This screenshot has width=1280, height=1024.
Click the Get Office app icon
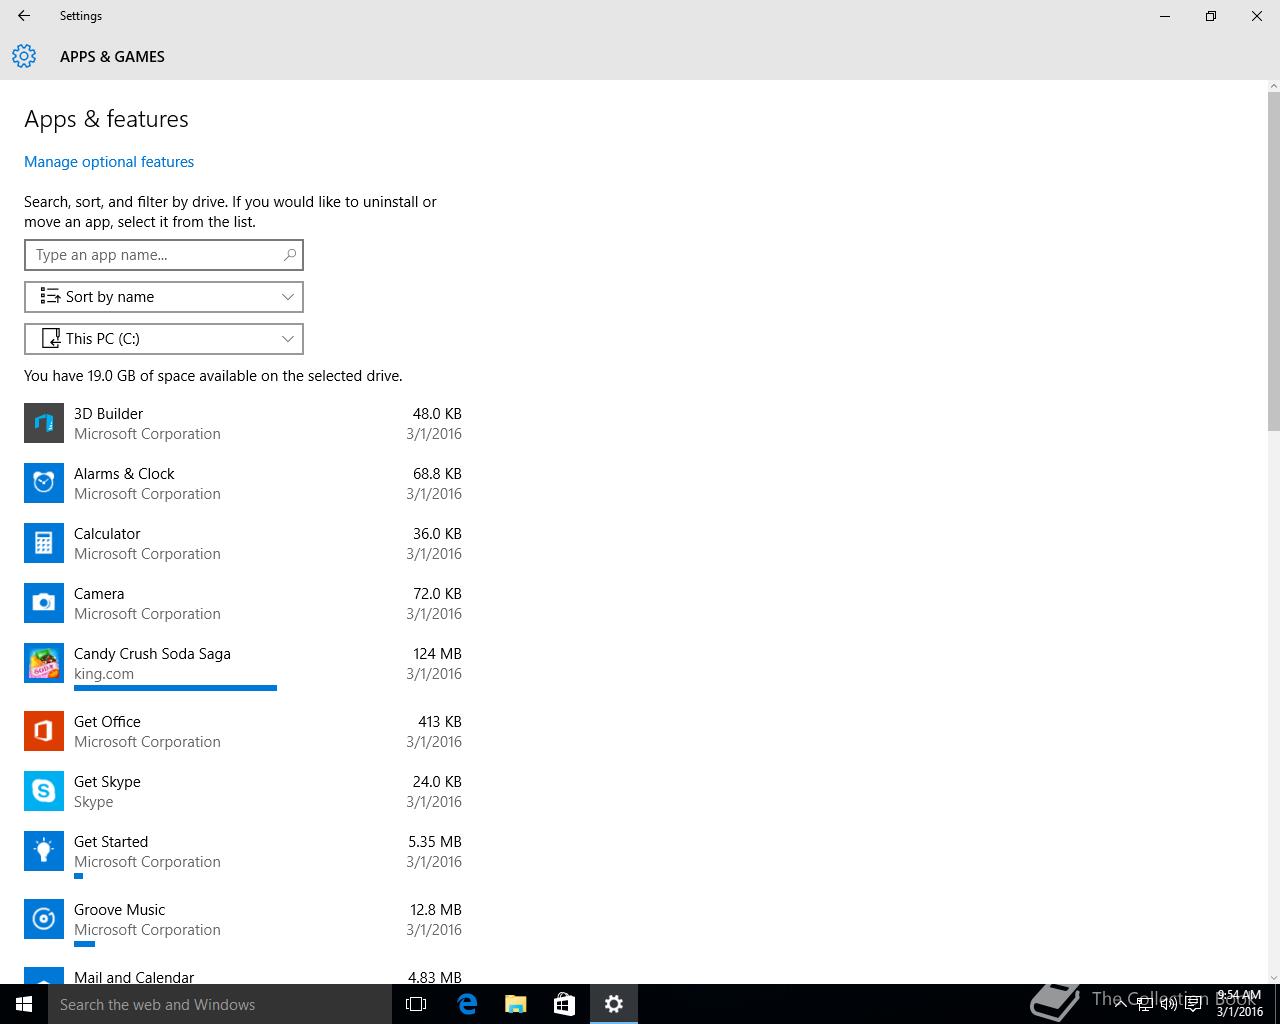click(x=44, y=731)
